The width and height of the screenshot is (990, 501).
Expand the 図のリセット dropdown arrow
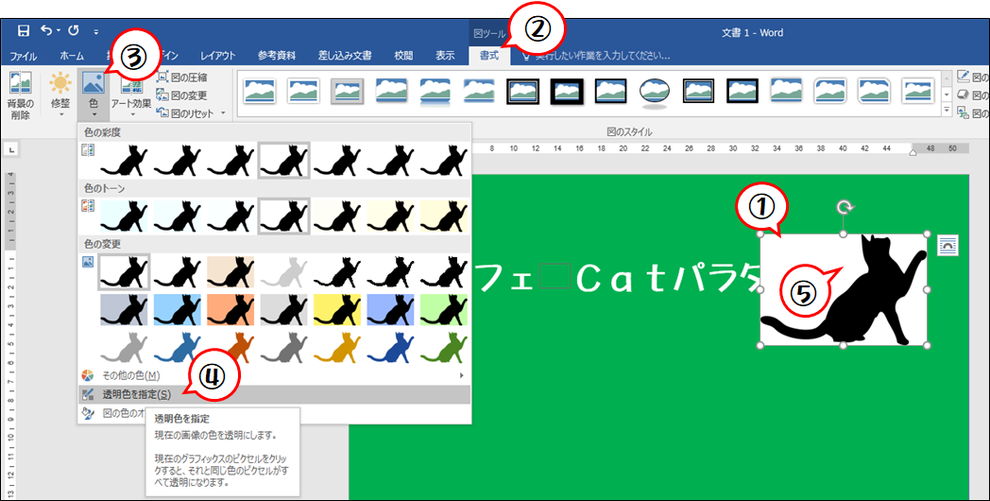click(223, 114)
